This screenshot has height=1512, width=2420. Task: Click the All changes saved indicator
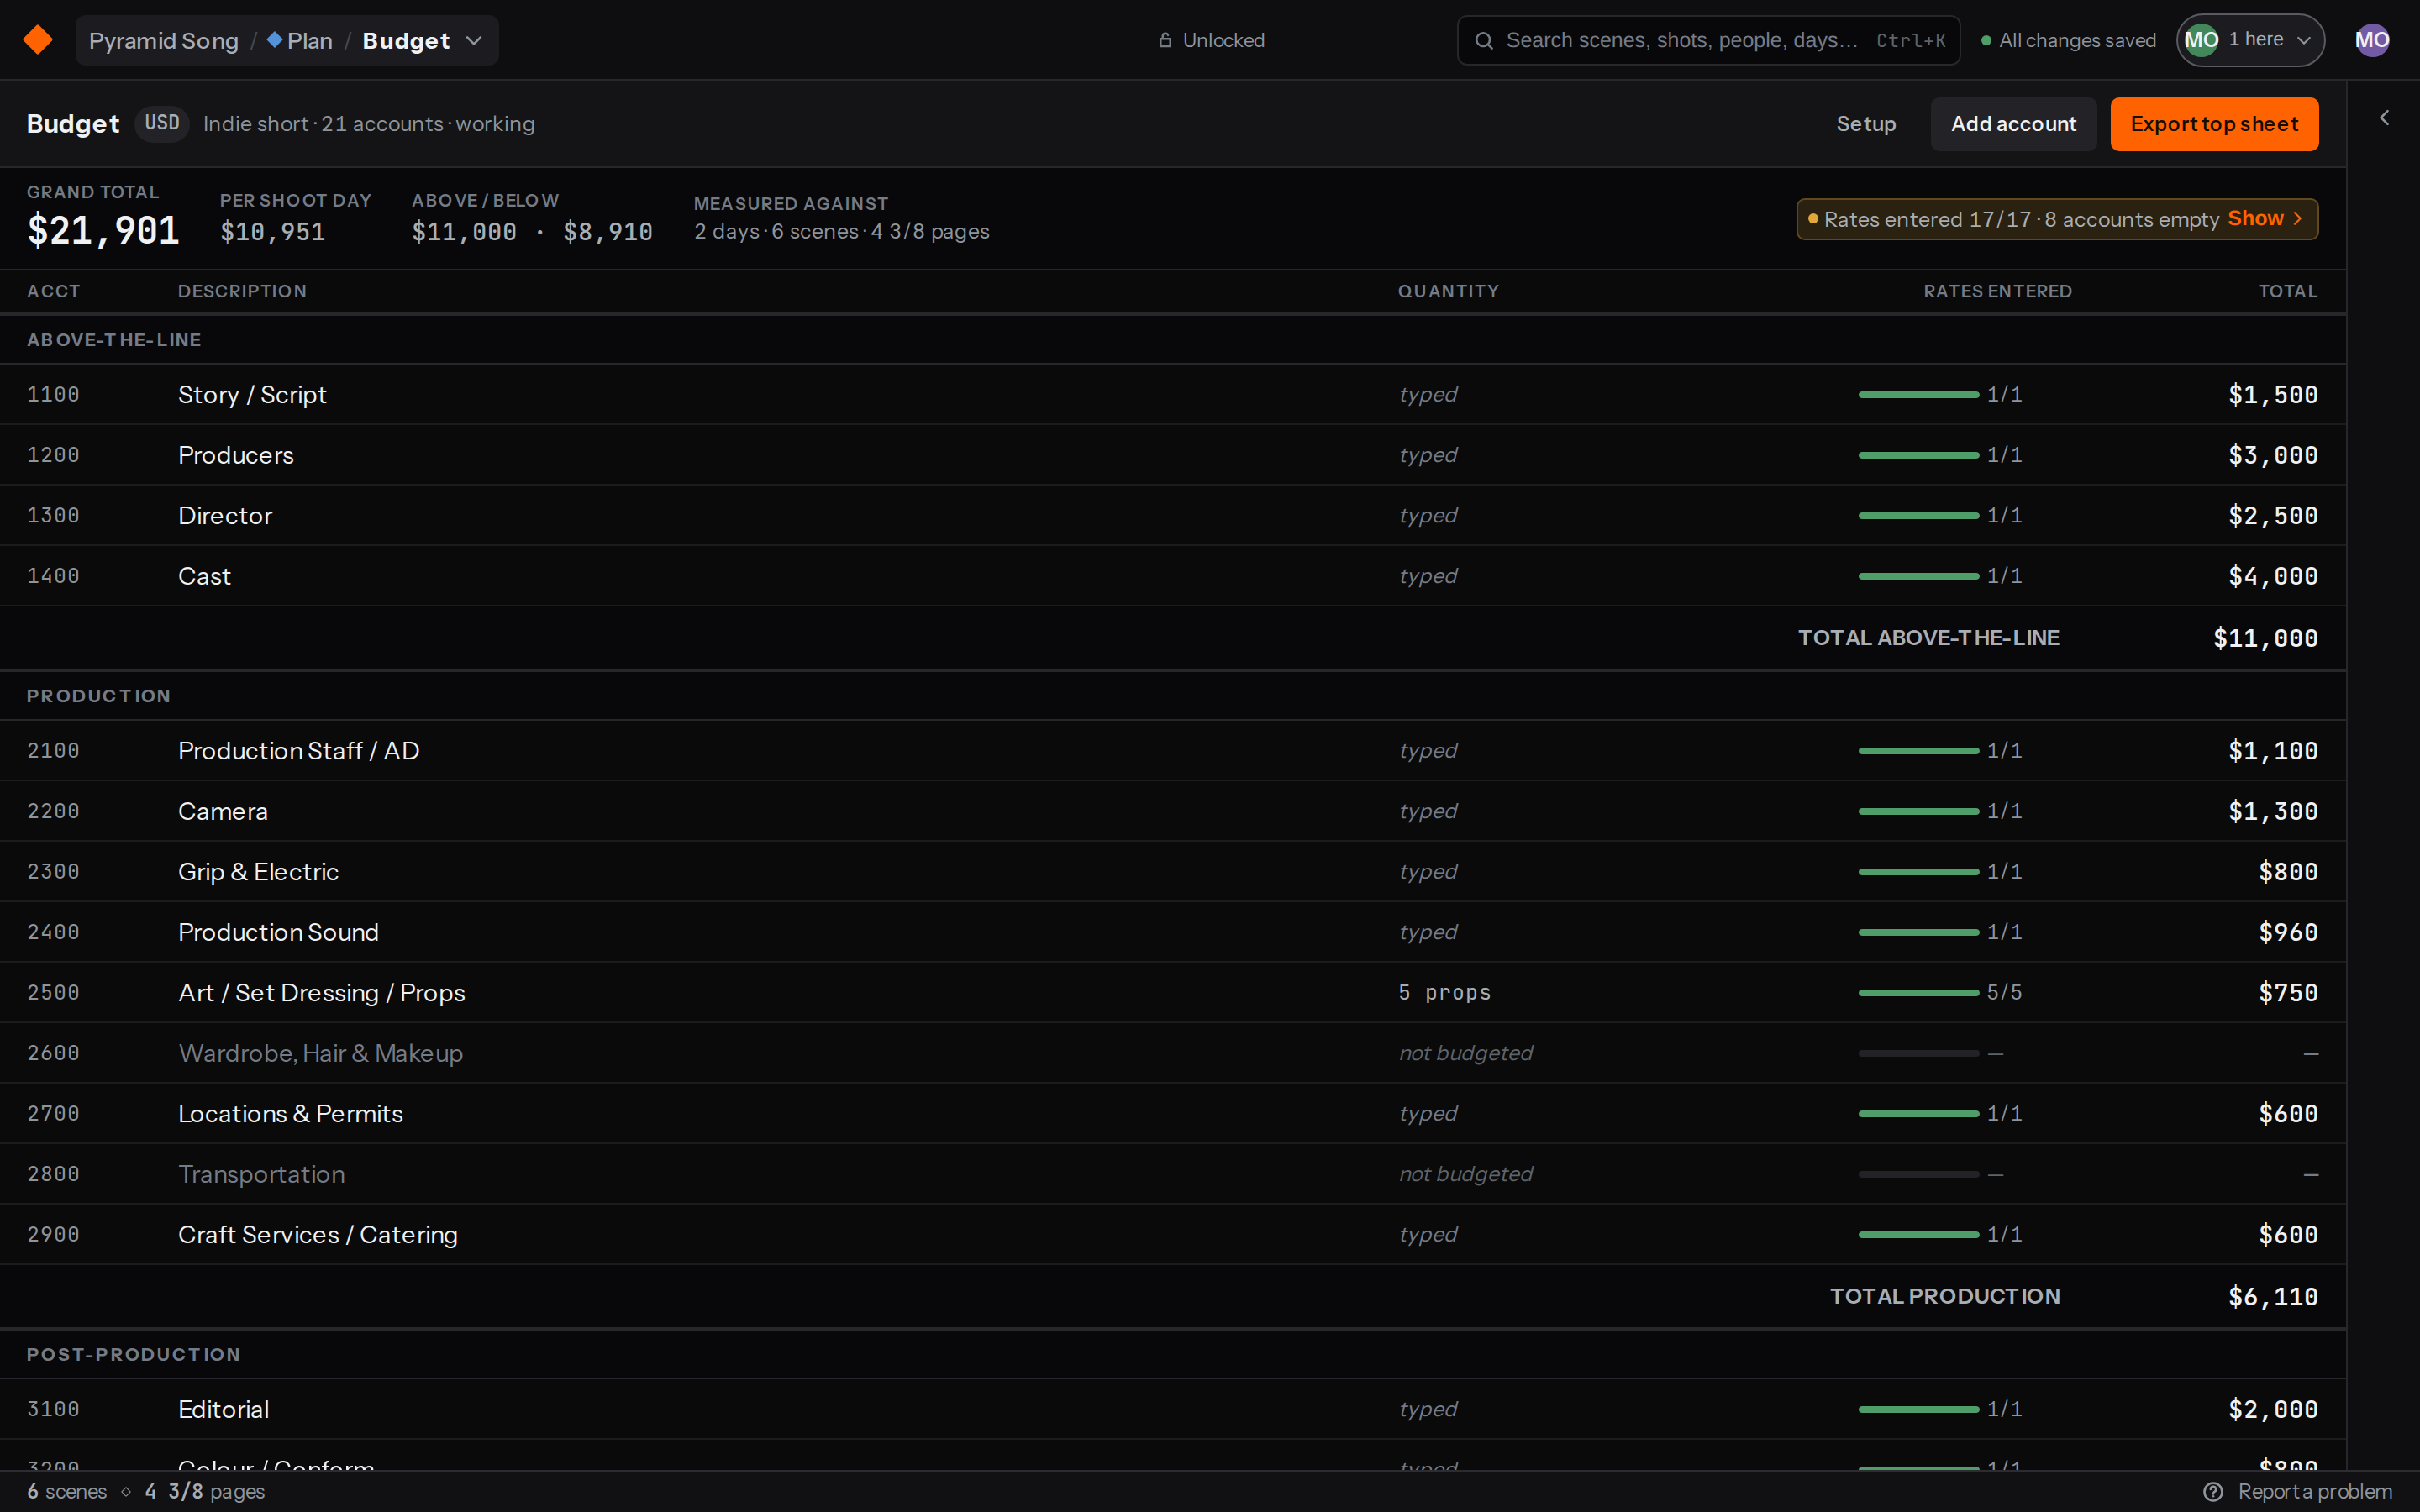point(2068,40)
